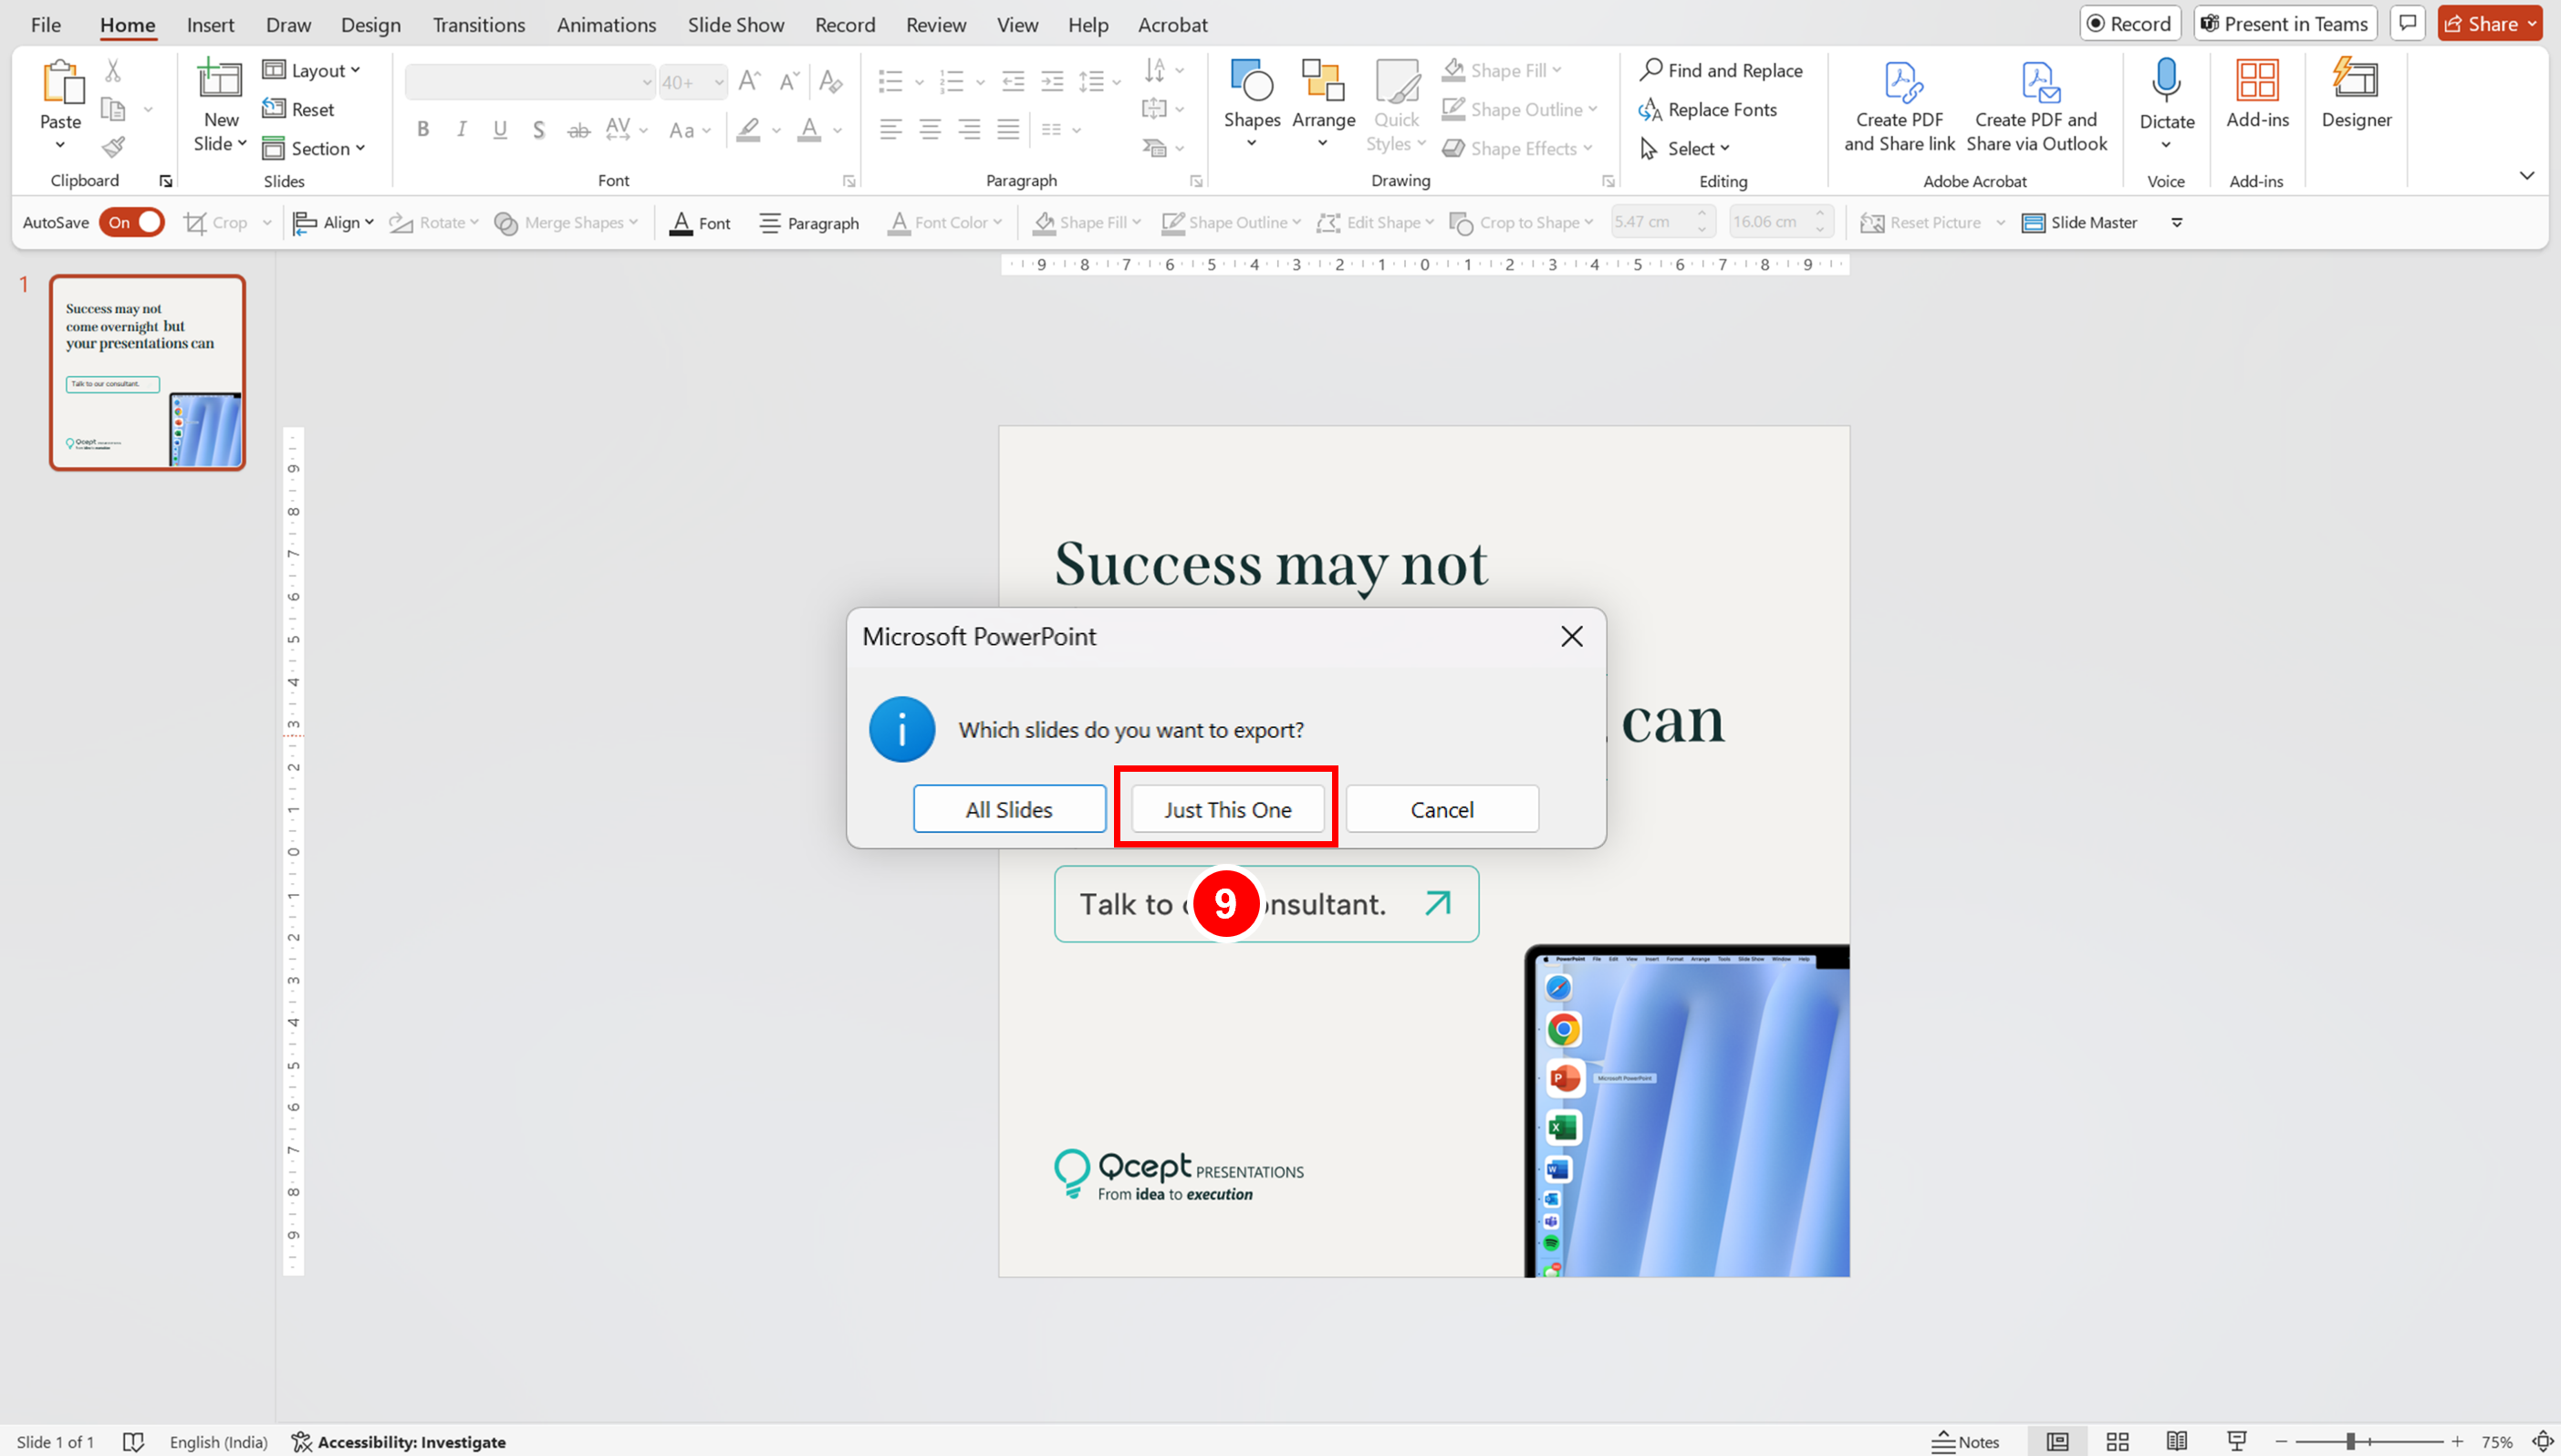The height and width of the screenshot is (1456, 2561).
Task: Open the Transitions tab
Action: [478, 25]
